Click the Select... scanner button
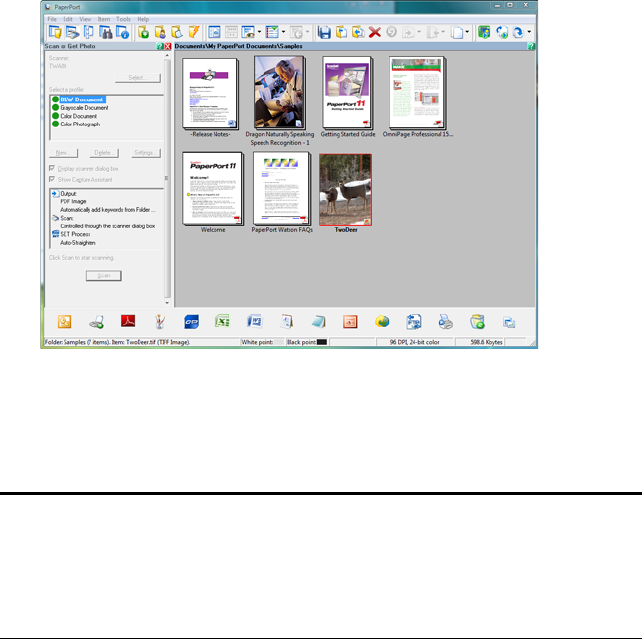 click(138, 78)
